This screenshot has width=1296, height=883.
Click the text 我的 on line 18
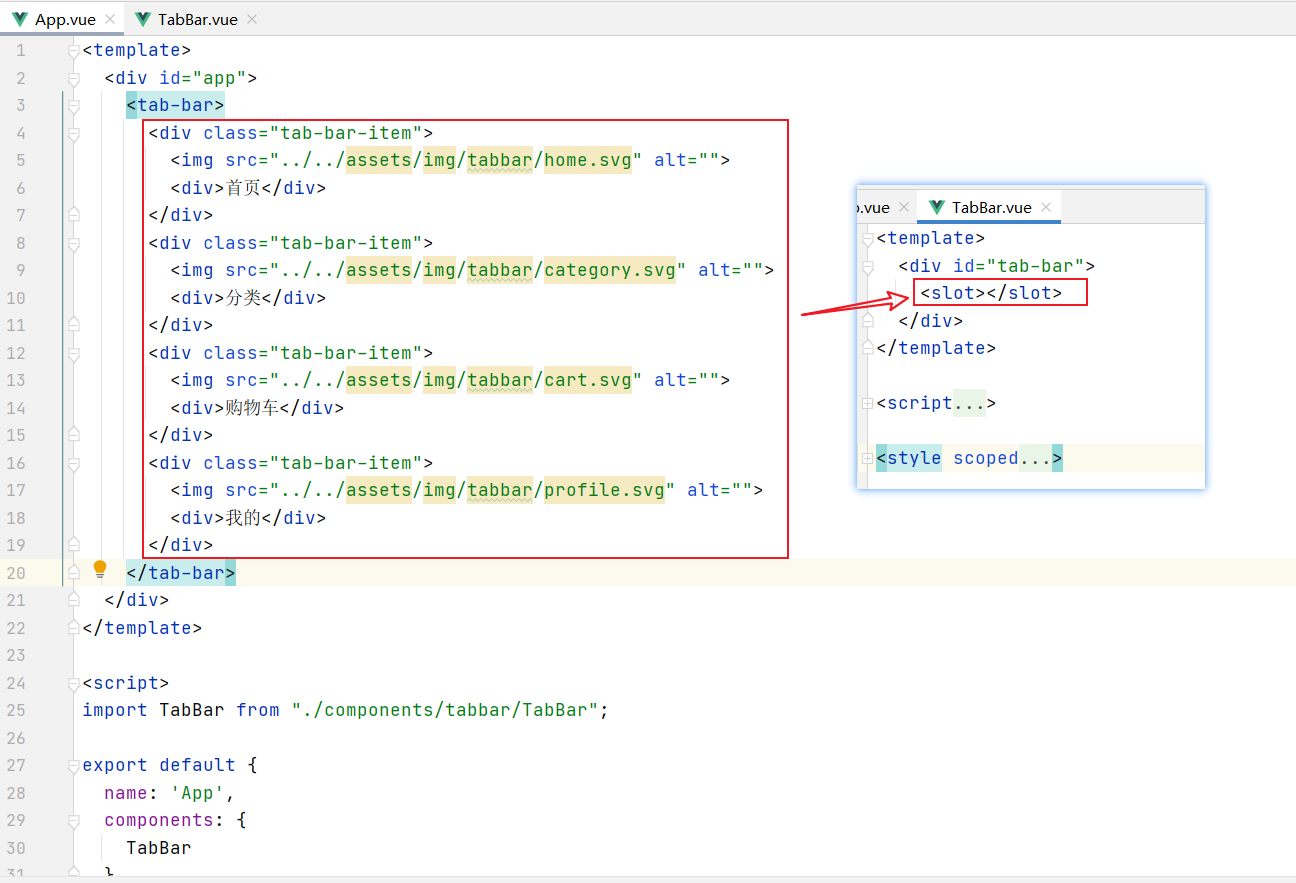[x=243, y=518]
